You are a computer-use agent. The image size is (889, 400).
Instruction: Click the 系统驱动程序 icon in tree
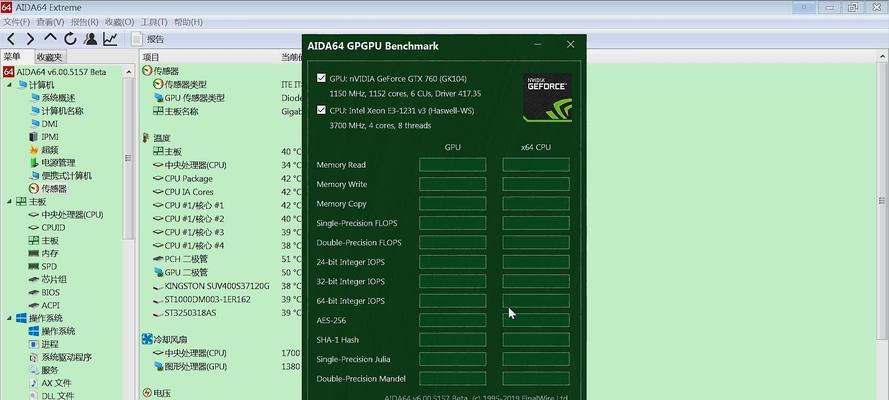[x=34, y=357]
